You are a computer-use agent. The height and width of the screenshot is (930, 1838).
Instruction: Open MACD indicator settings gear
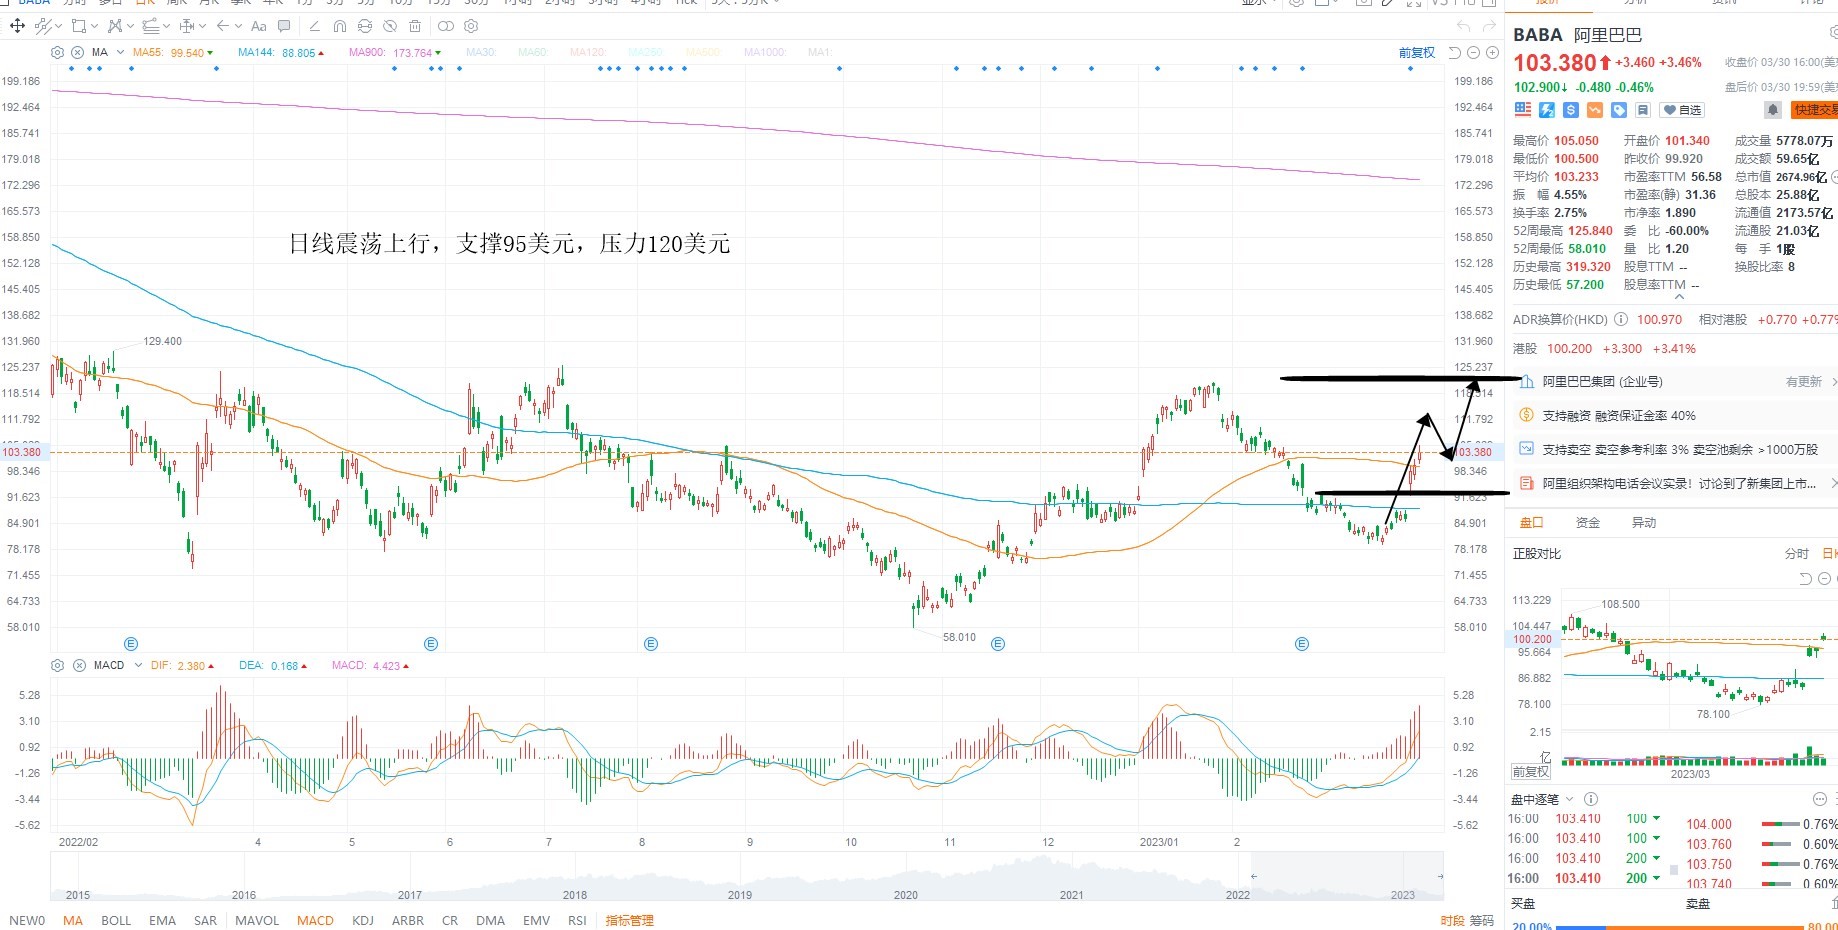[x=58, y=665]
